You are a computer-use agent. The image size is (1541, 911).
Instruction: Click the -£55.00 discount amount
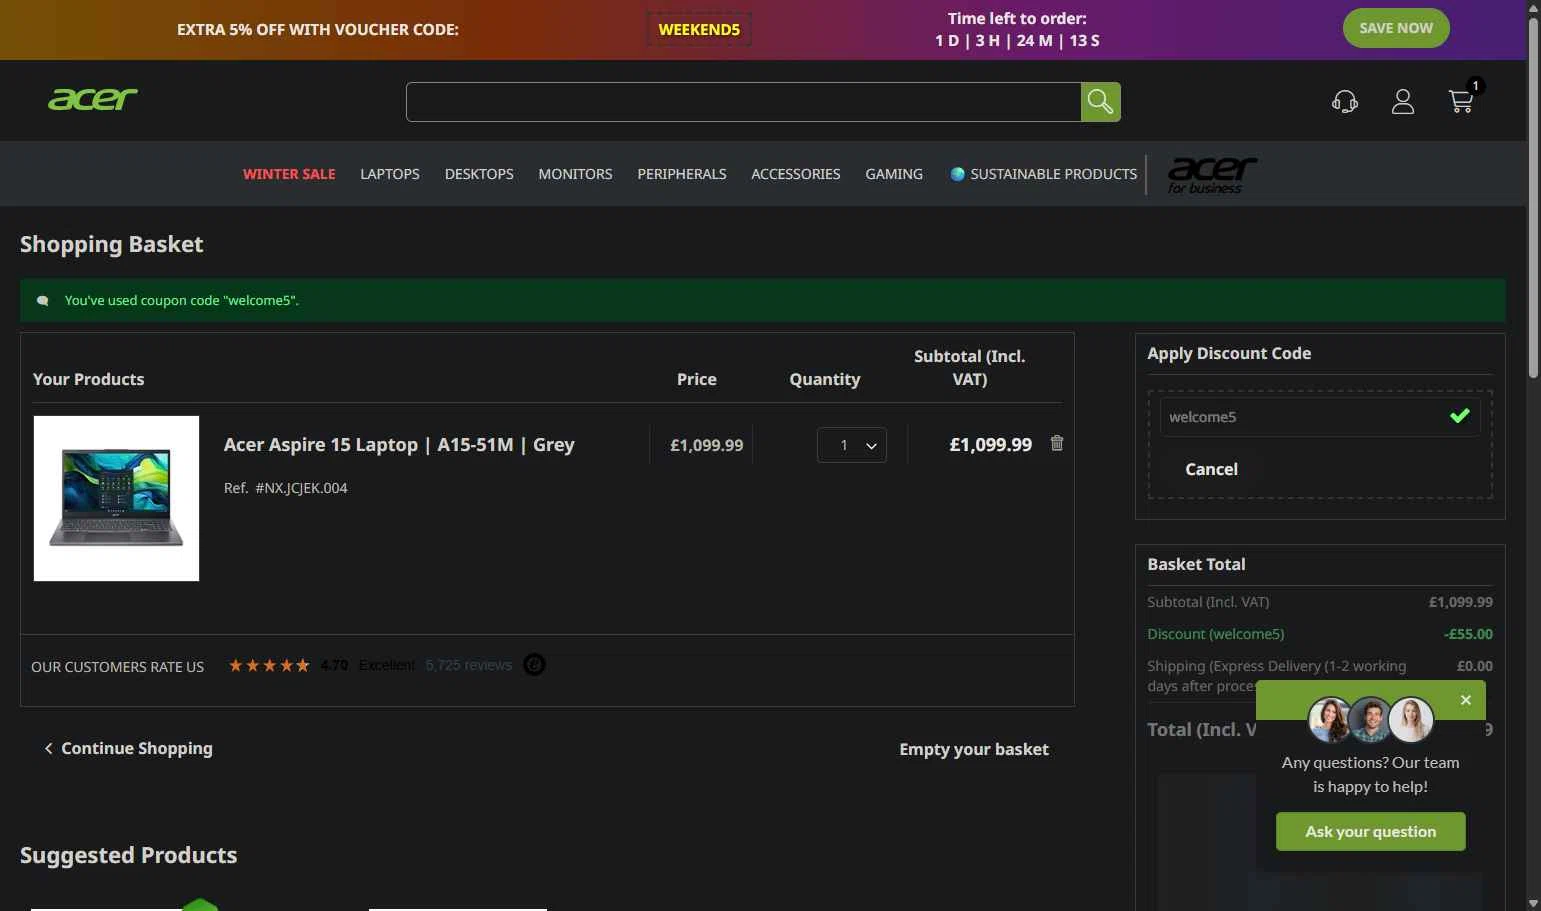[1468, 634]
